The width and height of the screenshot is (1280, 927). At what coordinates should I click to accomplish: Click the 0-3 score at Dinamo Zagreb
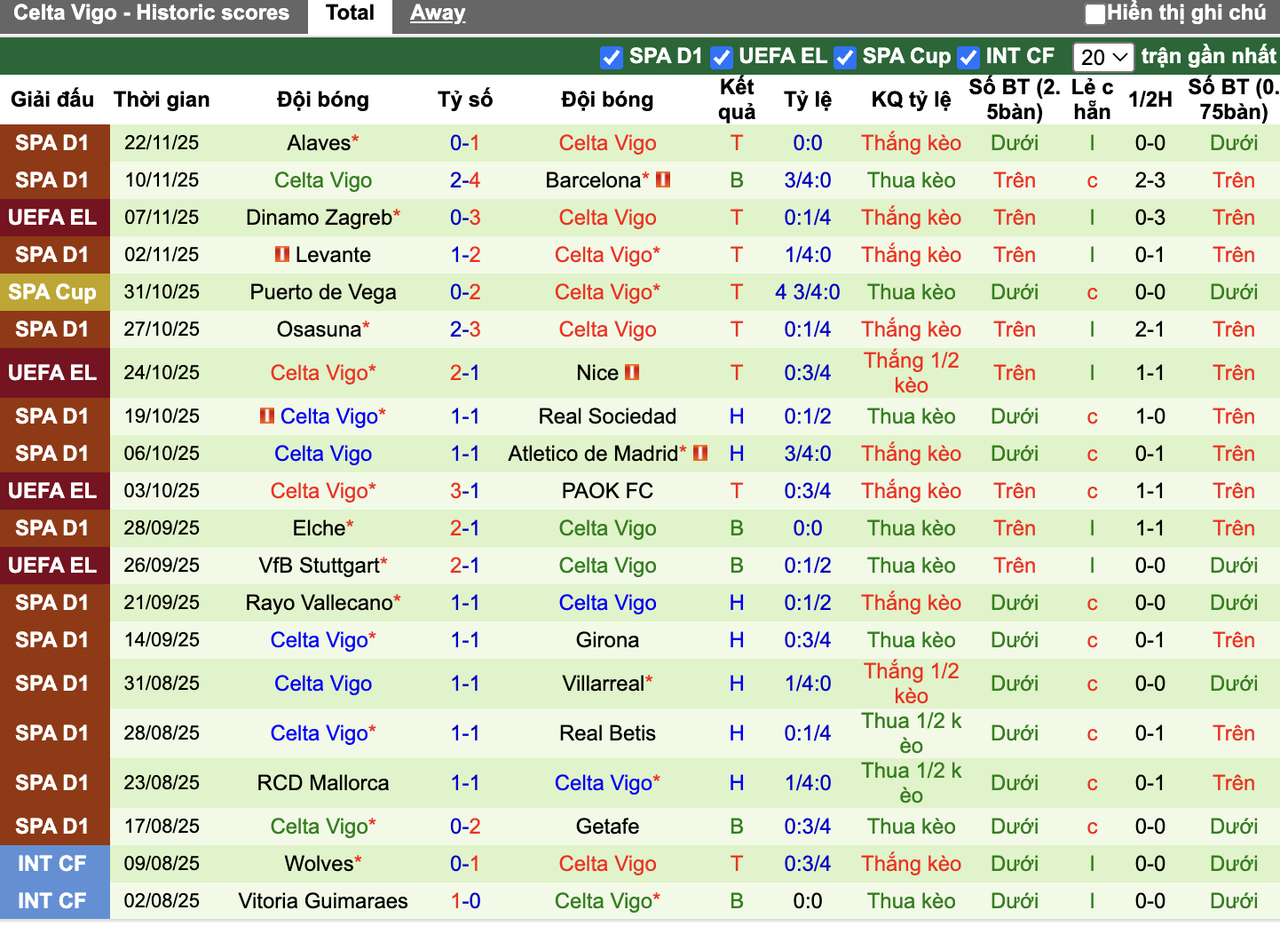[465, 217]
